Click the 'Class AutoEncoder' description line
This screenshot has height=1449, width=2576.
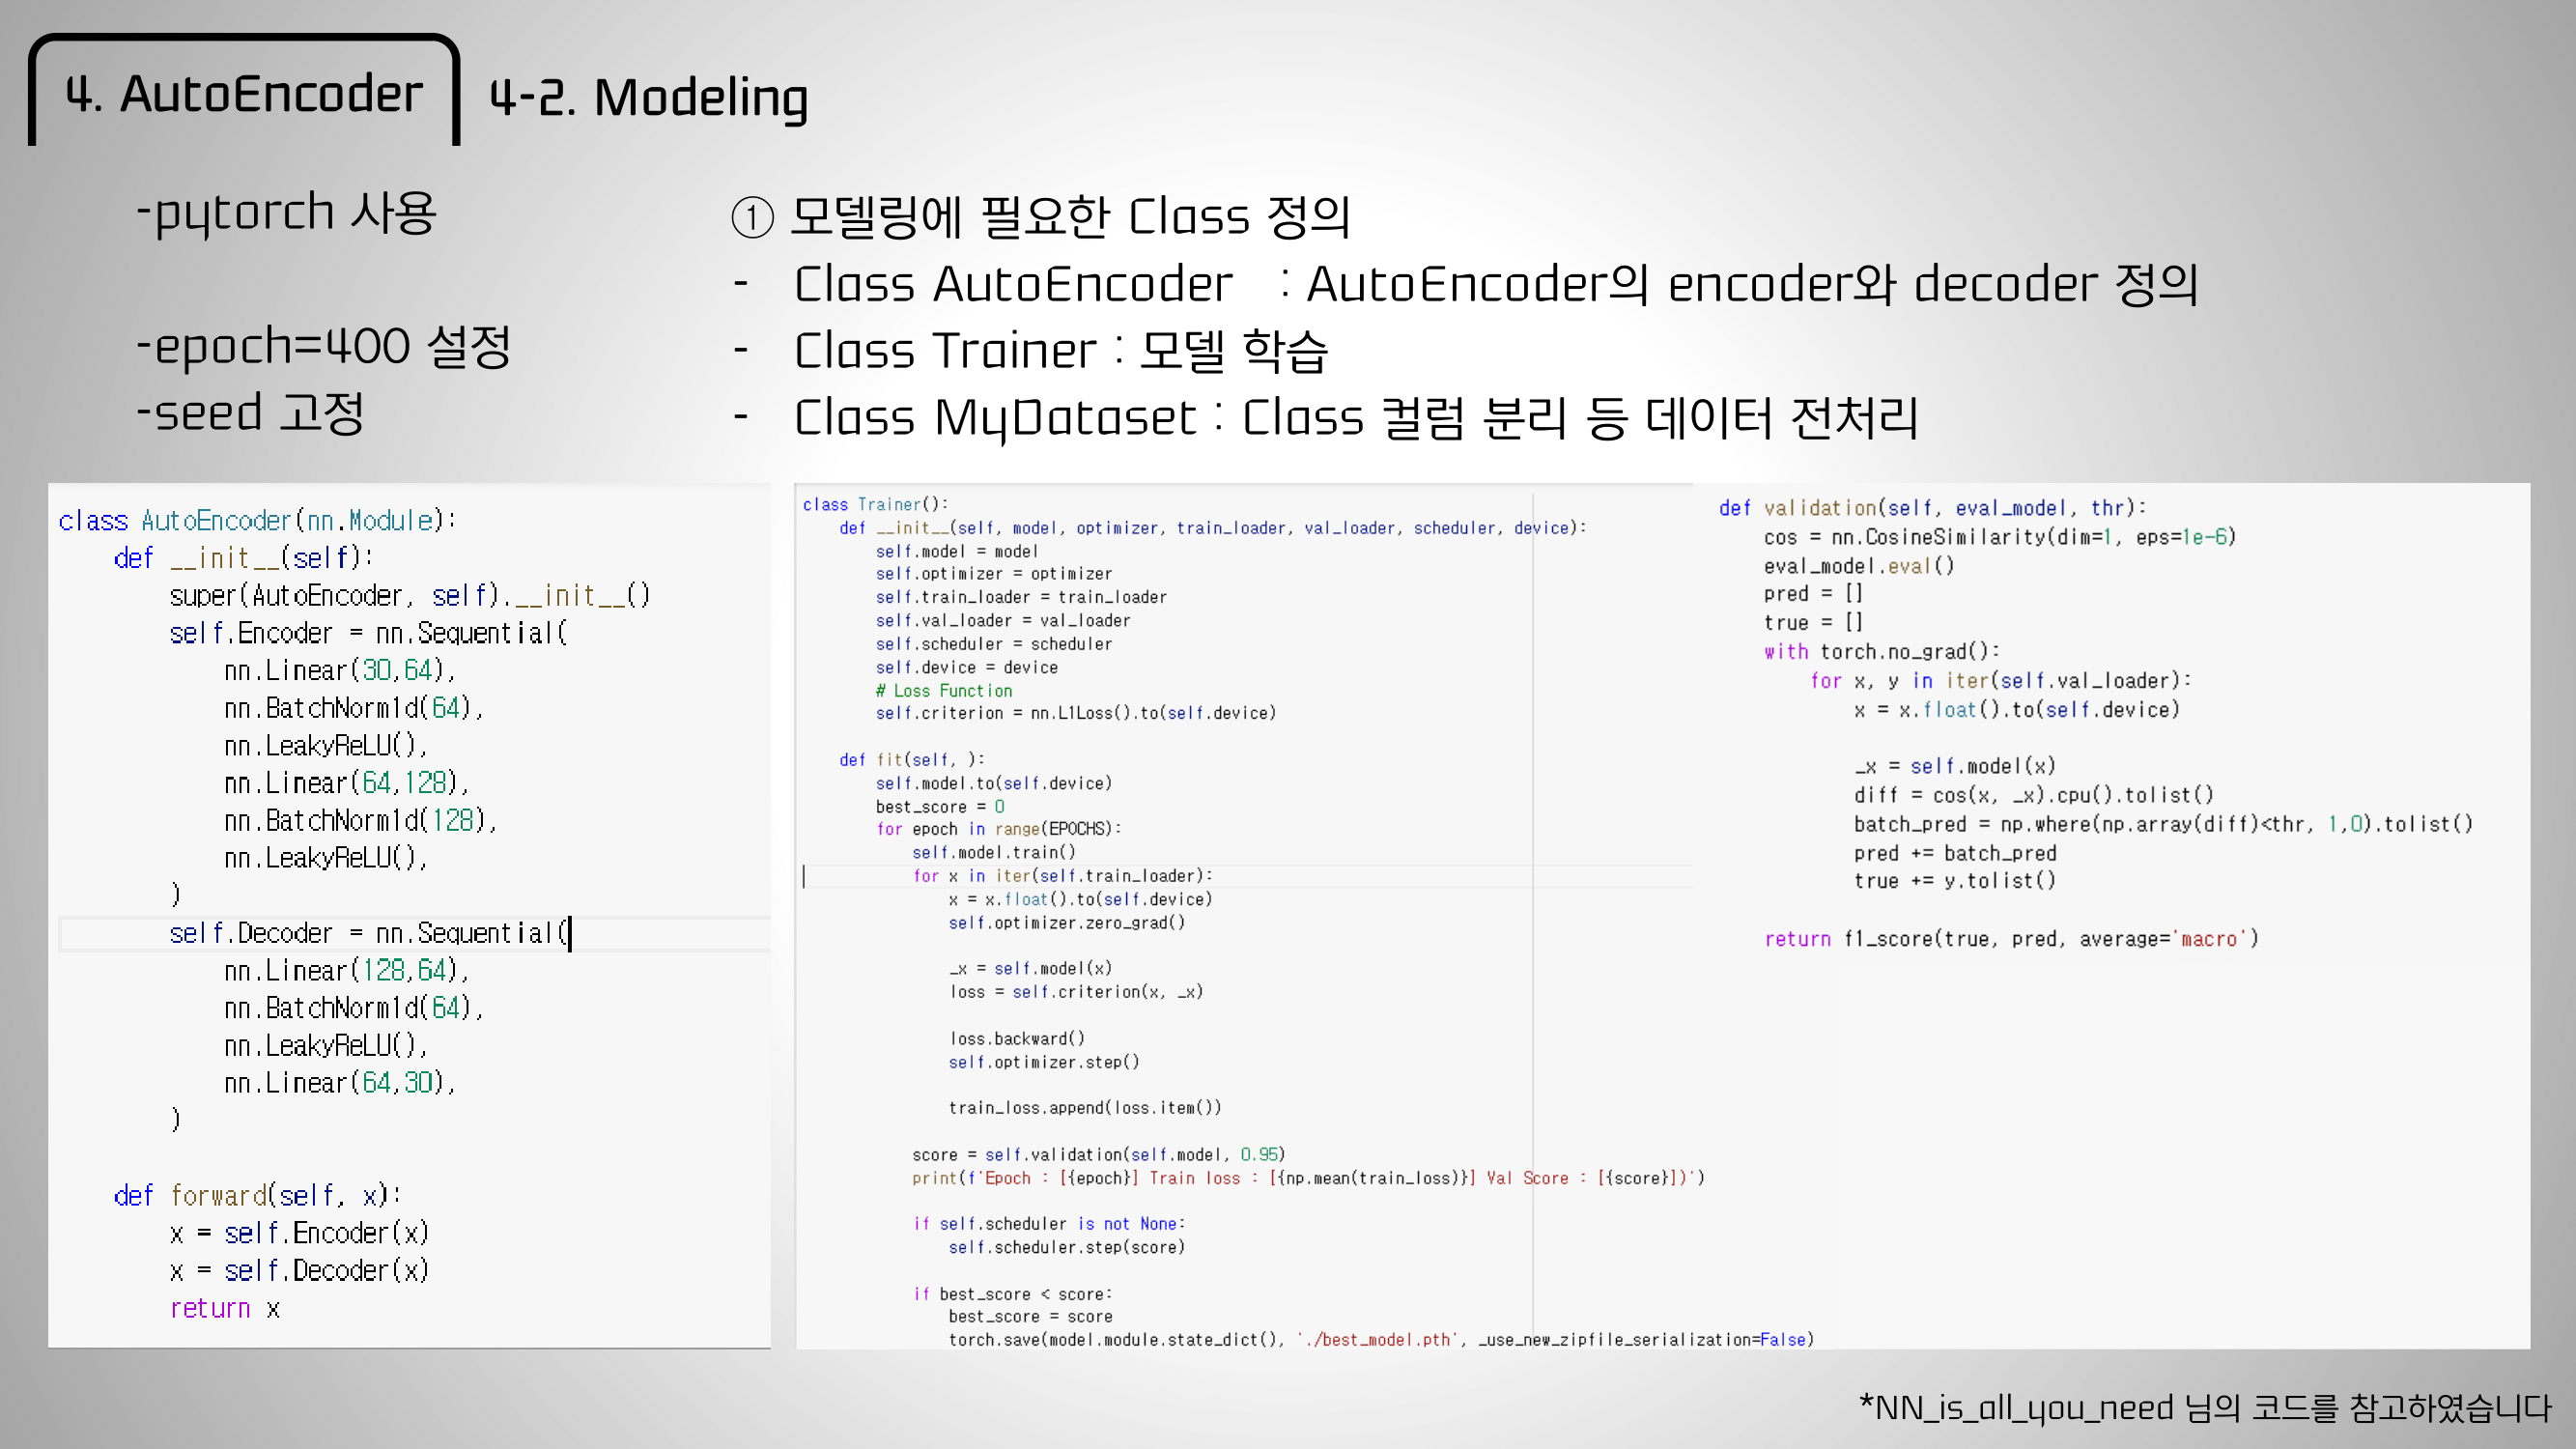pyautogui.click(x=1495, y=284)
